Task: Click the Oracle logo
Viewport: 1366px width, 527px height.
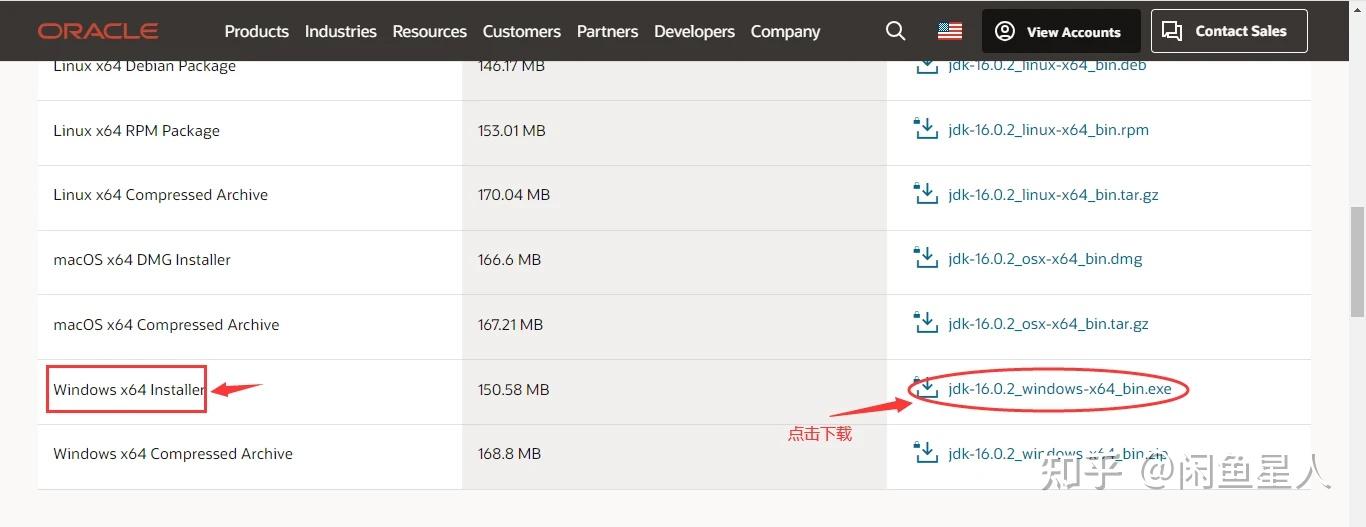Action: click(98, 31)
